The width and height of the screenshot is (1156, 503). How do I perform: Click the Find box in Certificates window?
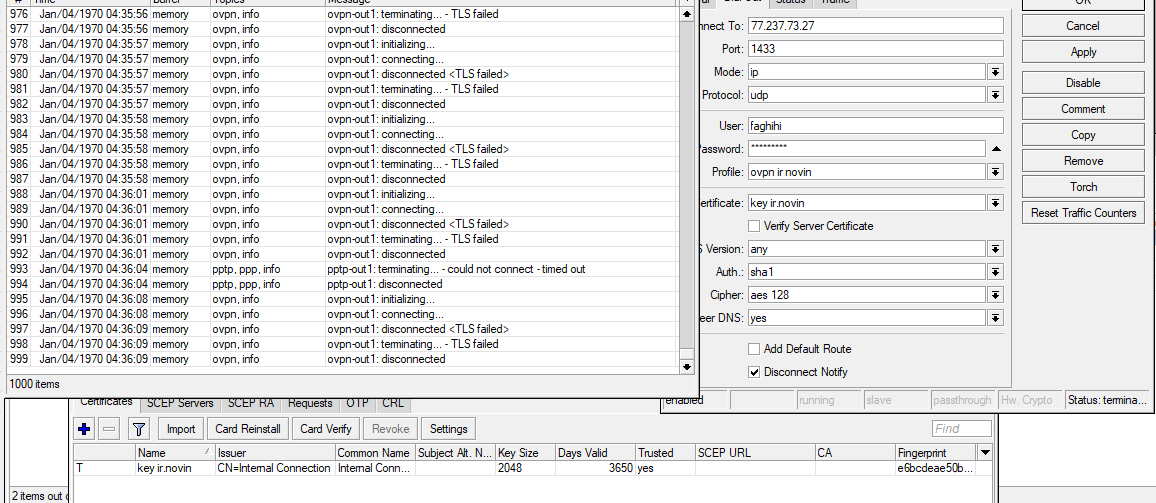[962, 429]
